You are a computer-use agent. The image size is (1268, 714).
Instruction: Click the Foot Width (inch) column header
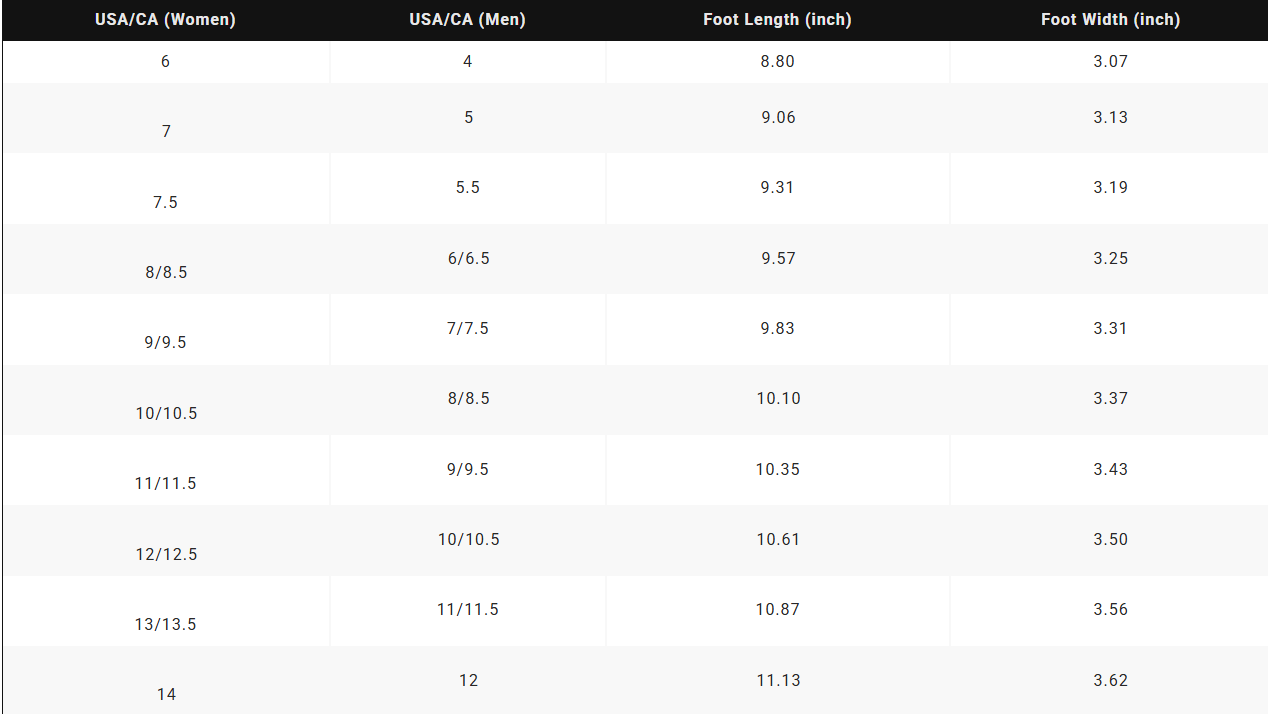pos(1110,20)
